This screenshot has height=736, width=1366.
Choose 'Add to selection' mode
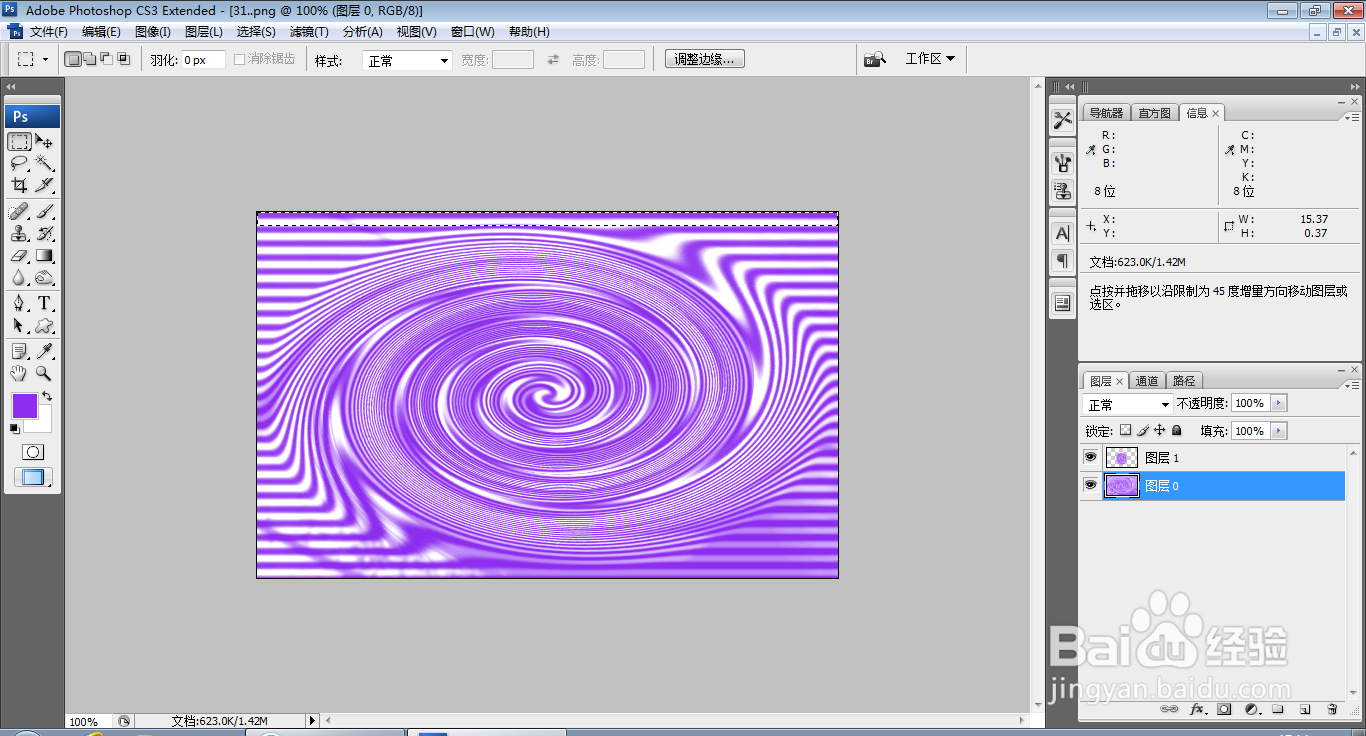pyautogui.click(x=90, y=59)
